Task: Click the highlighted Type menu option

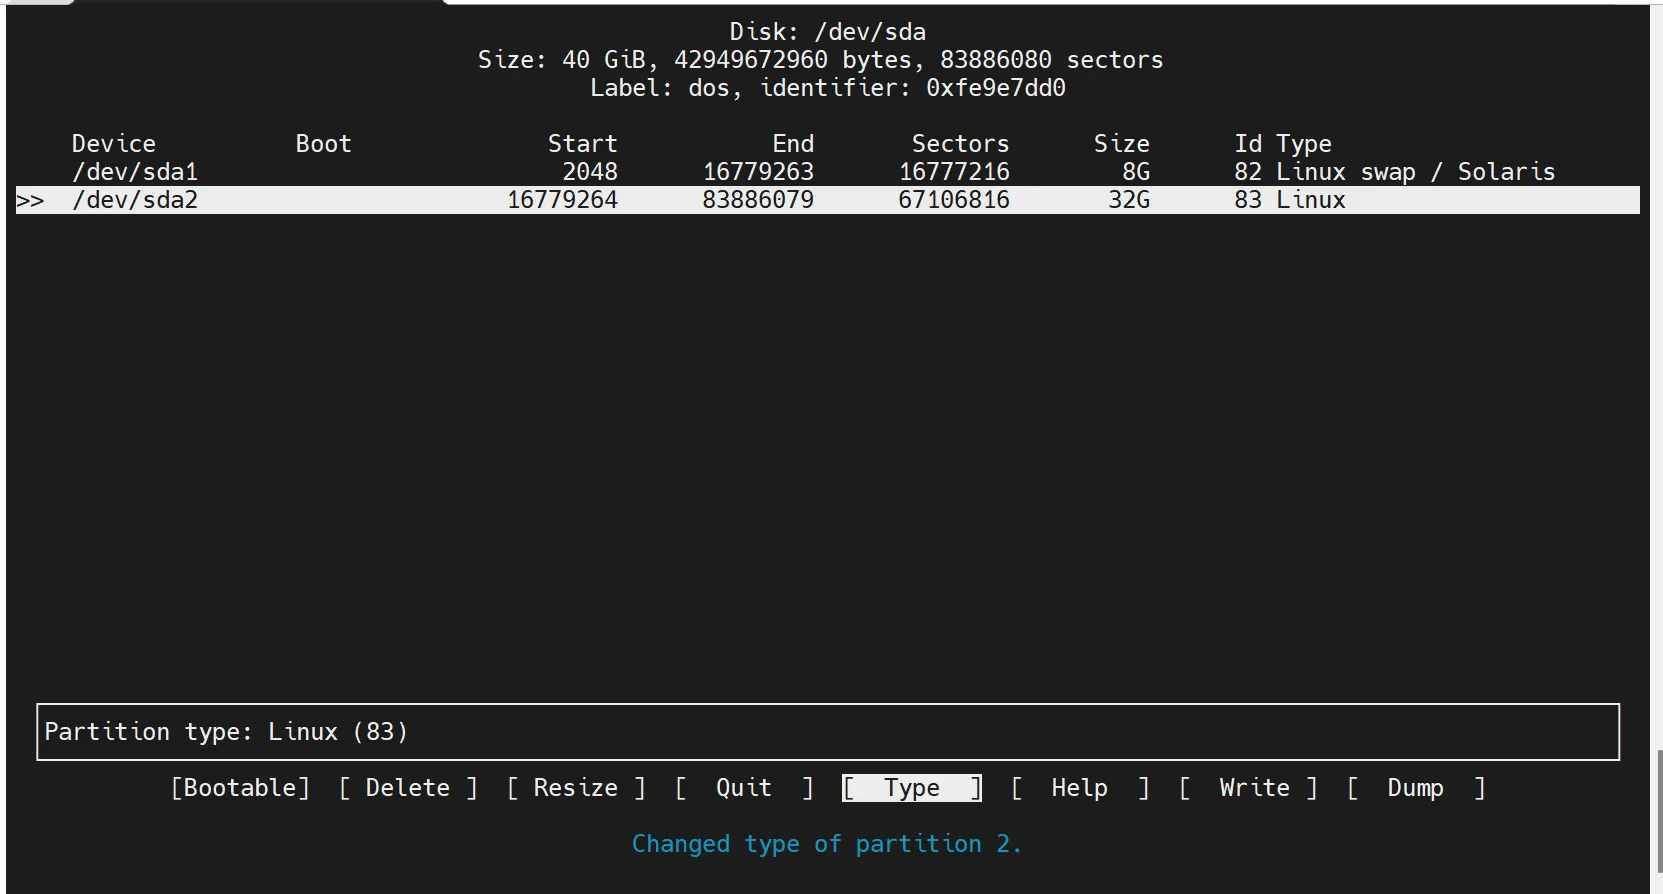Action: click(x=912, y=788)
